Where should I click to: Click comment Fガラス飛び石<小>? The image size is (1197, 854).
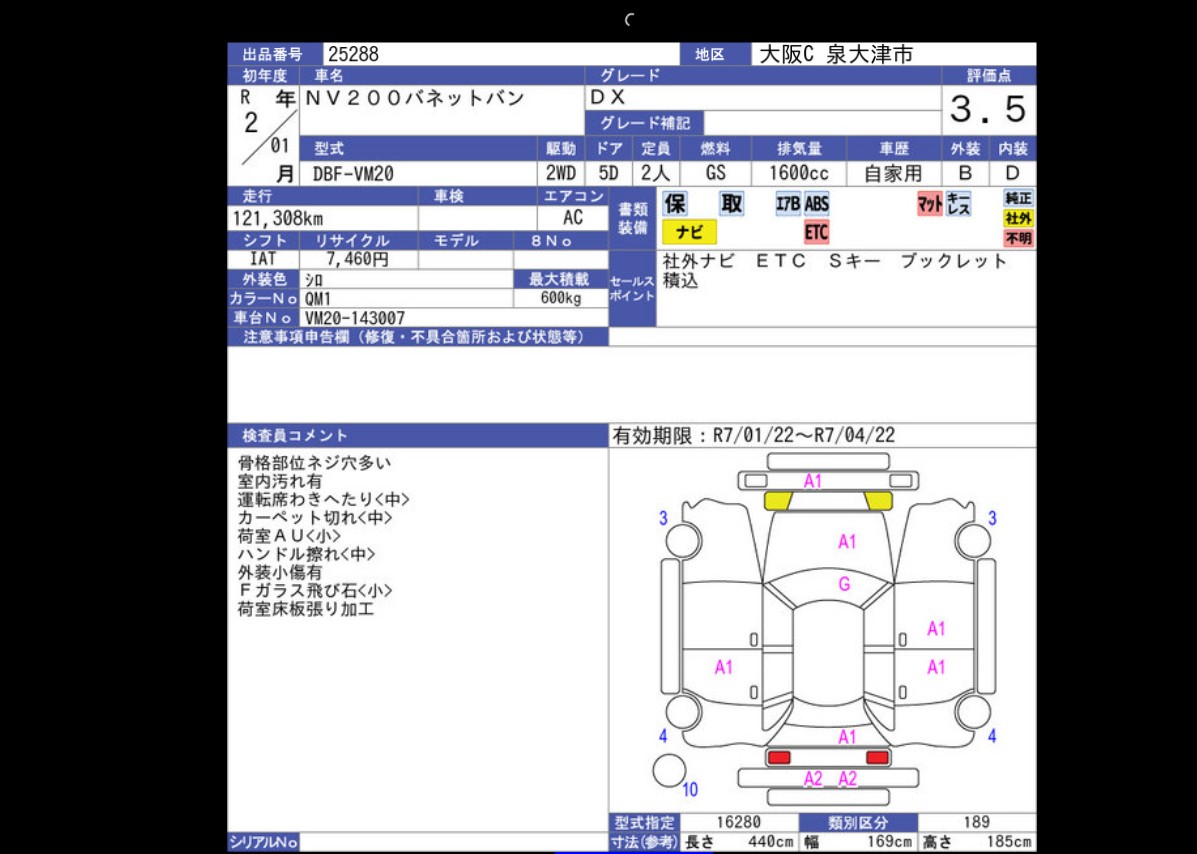point(315,591)
